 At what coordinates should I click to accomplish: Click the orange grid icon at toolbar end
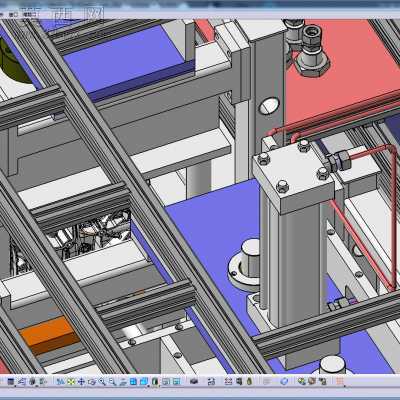point(340,381)
